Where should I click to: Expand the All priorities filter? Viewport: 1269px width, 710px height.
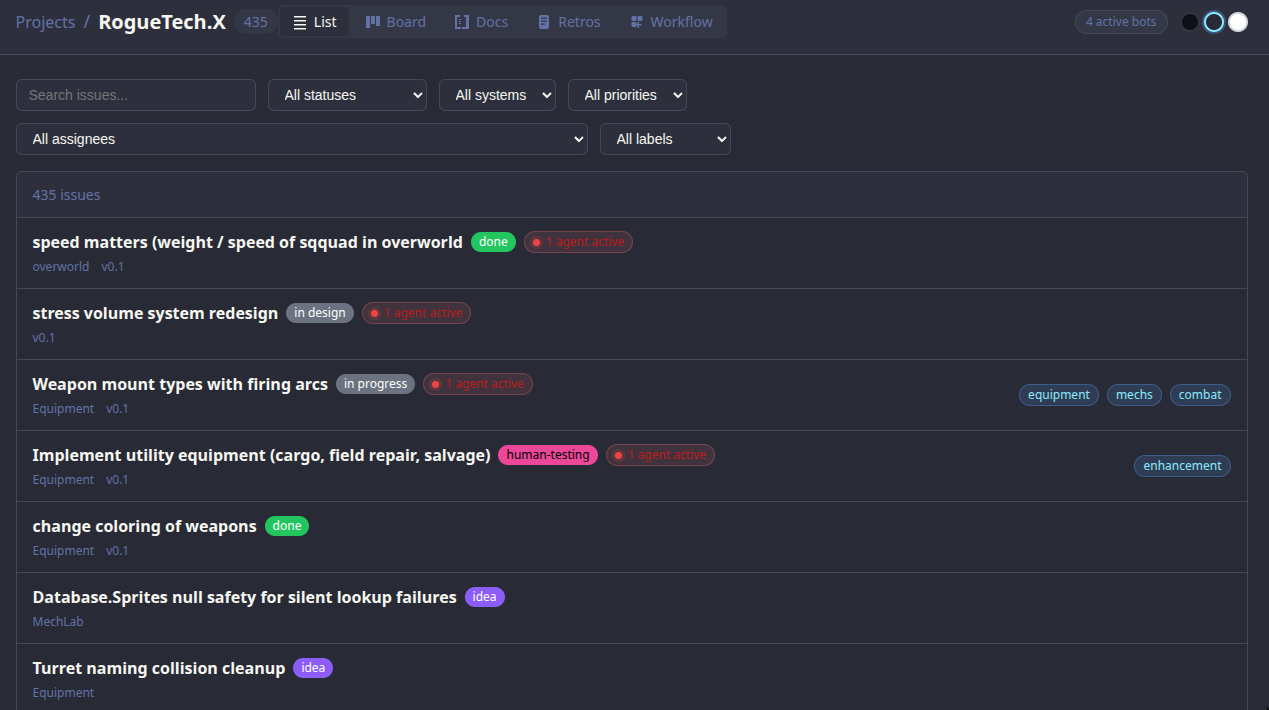(627, 95)
